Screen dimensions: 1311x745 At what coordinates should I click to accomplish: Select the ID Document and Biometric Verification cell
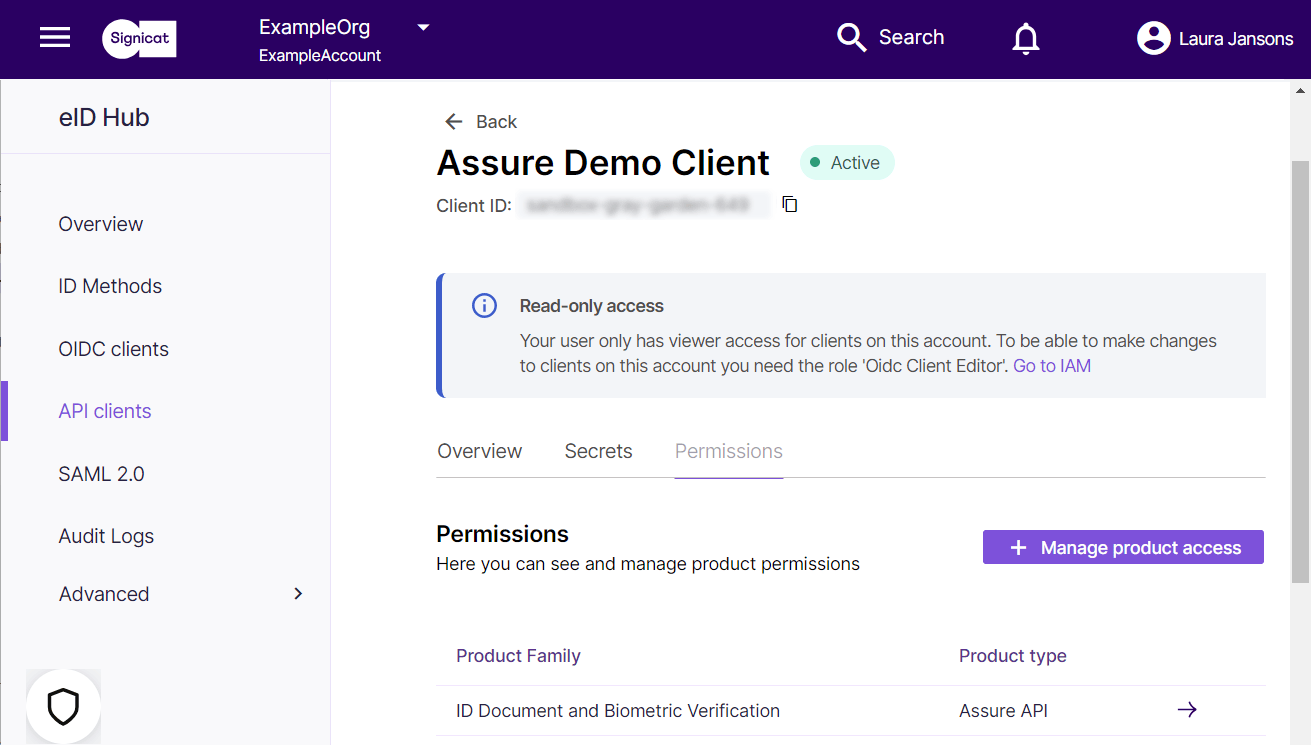point(618,711)
